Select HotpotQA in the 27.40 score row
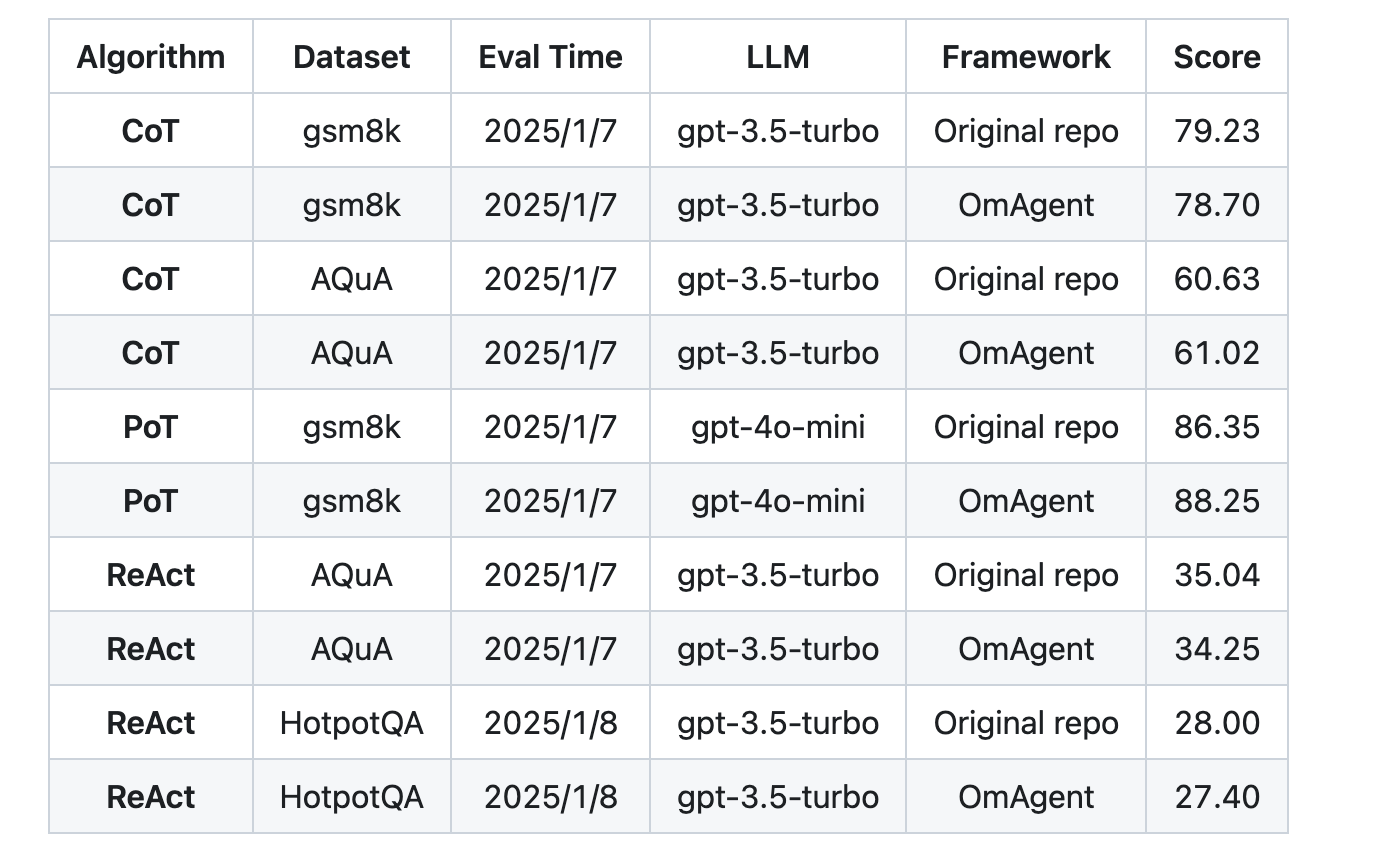 (x=352, y=797)
